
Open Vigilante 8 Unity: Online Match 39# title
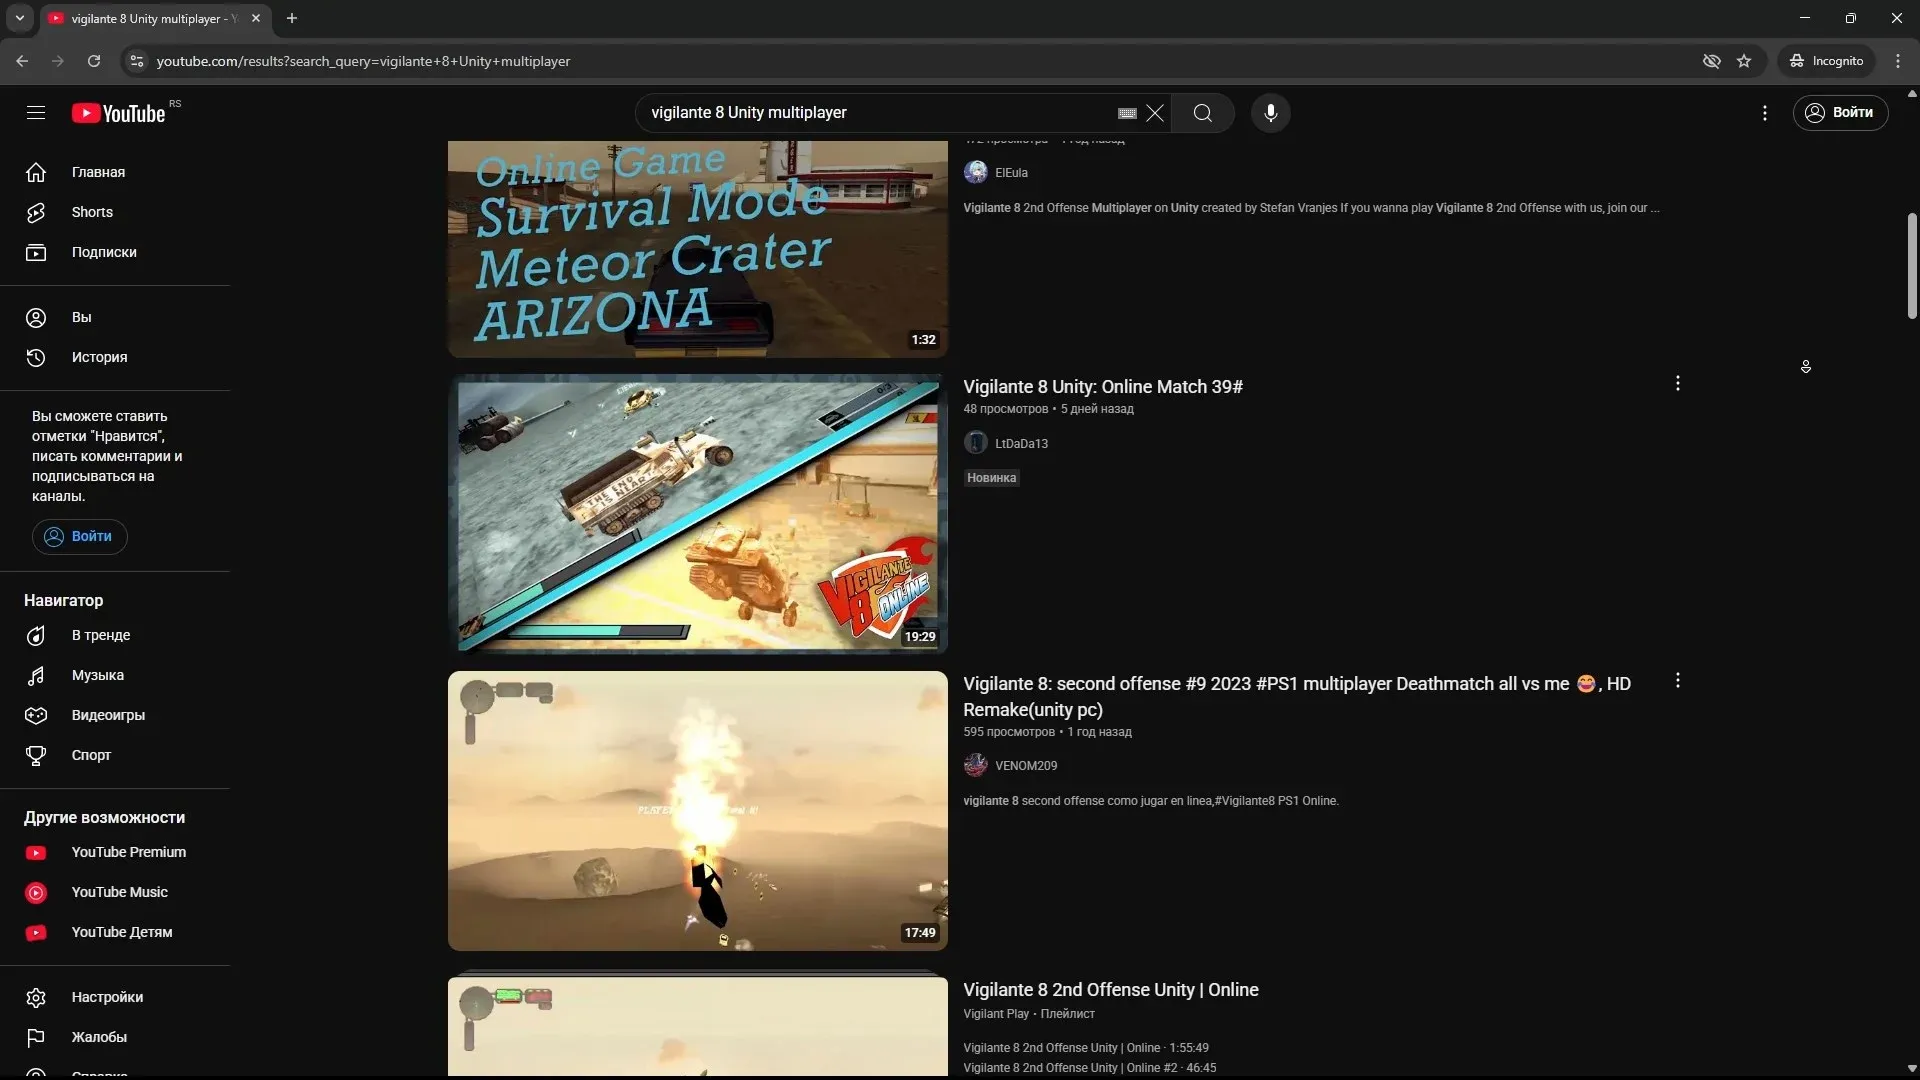pyautogui.click(x=1102, y=387)
